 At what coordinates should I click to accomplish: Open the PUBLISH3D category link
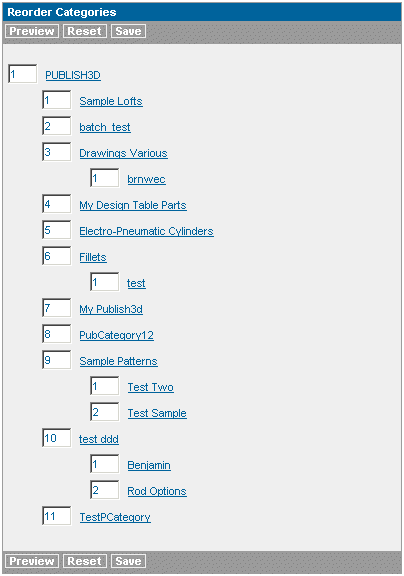[73, 75]
